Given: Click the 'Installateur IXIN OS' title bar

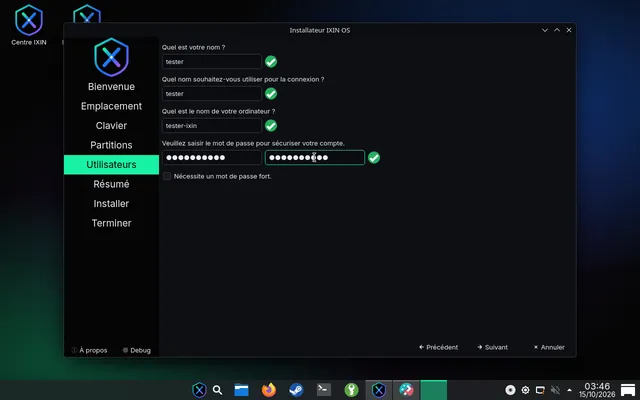Looking at the screenshot, I should click(x=320, y=30).
